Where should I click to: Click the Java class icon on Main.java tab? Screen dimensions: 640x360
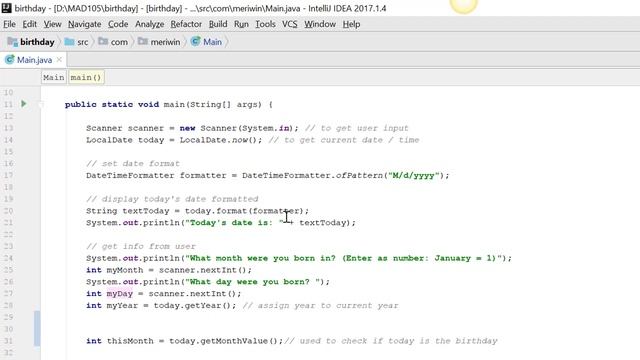pyautogui.click(x=9, y=60)
